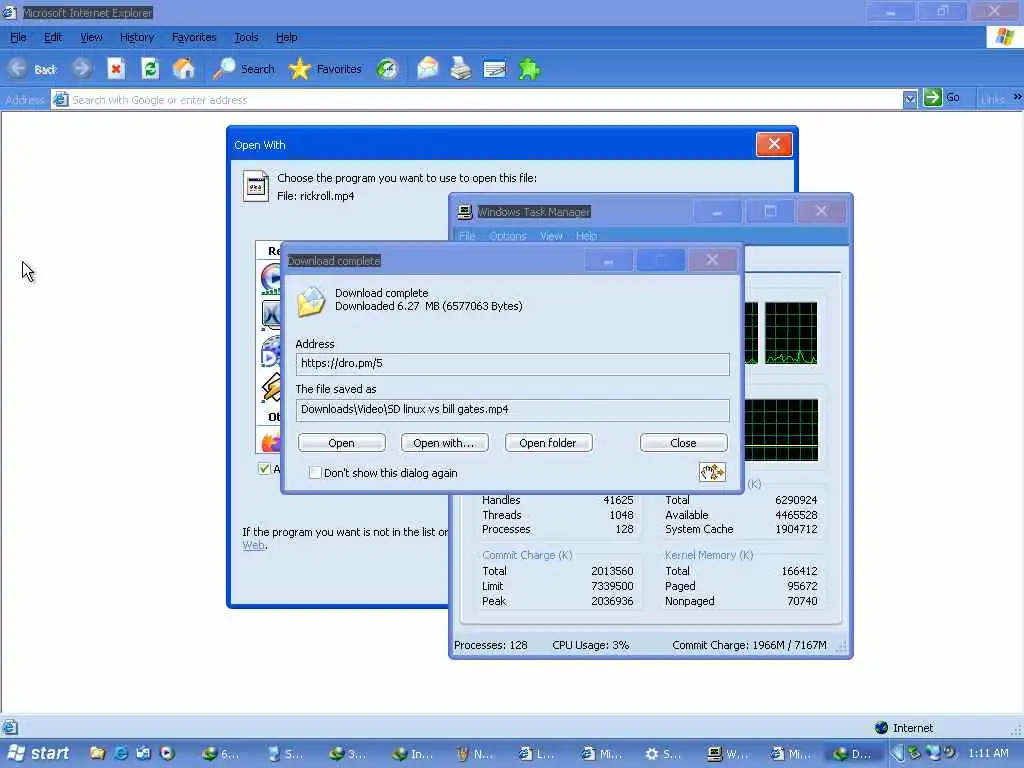Click Open button in Download complete dialog
This screenshot has height=768, width=1024.
coord(342,443)
